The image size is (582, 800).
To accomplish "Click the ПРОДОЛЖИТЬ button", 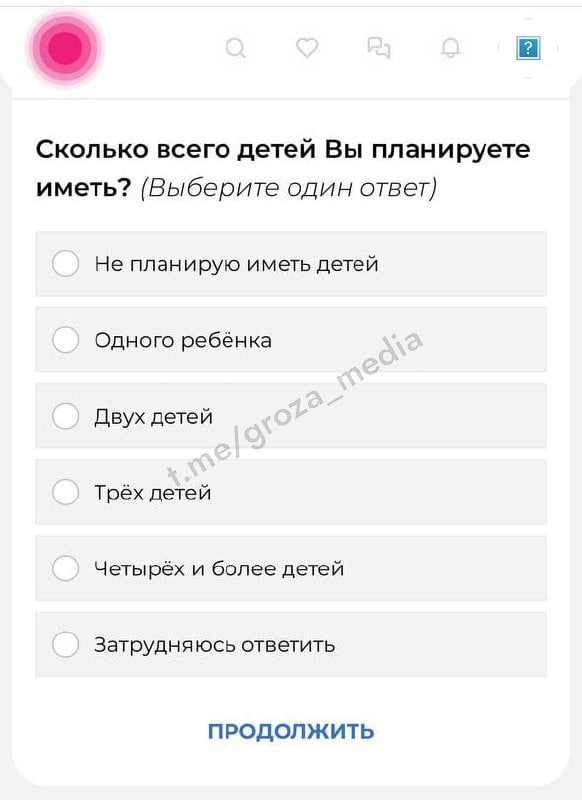I will 291,731.
